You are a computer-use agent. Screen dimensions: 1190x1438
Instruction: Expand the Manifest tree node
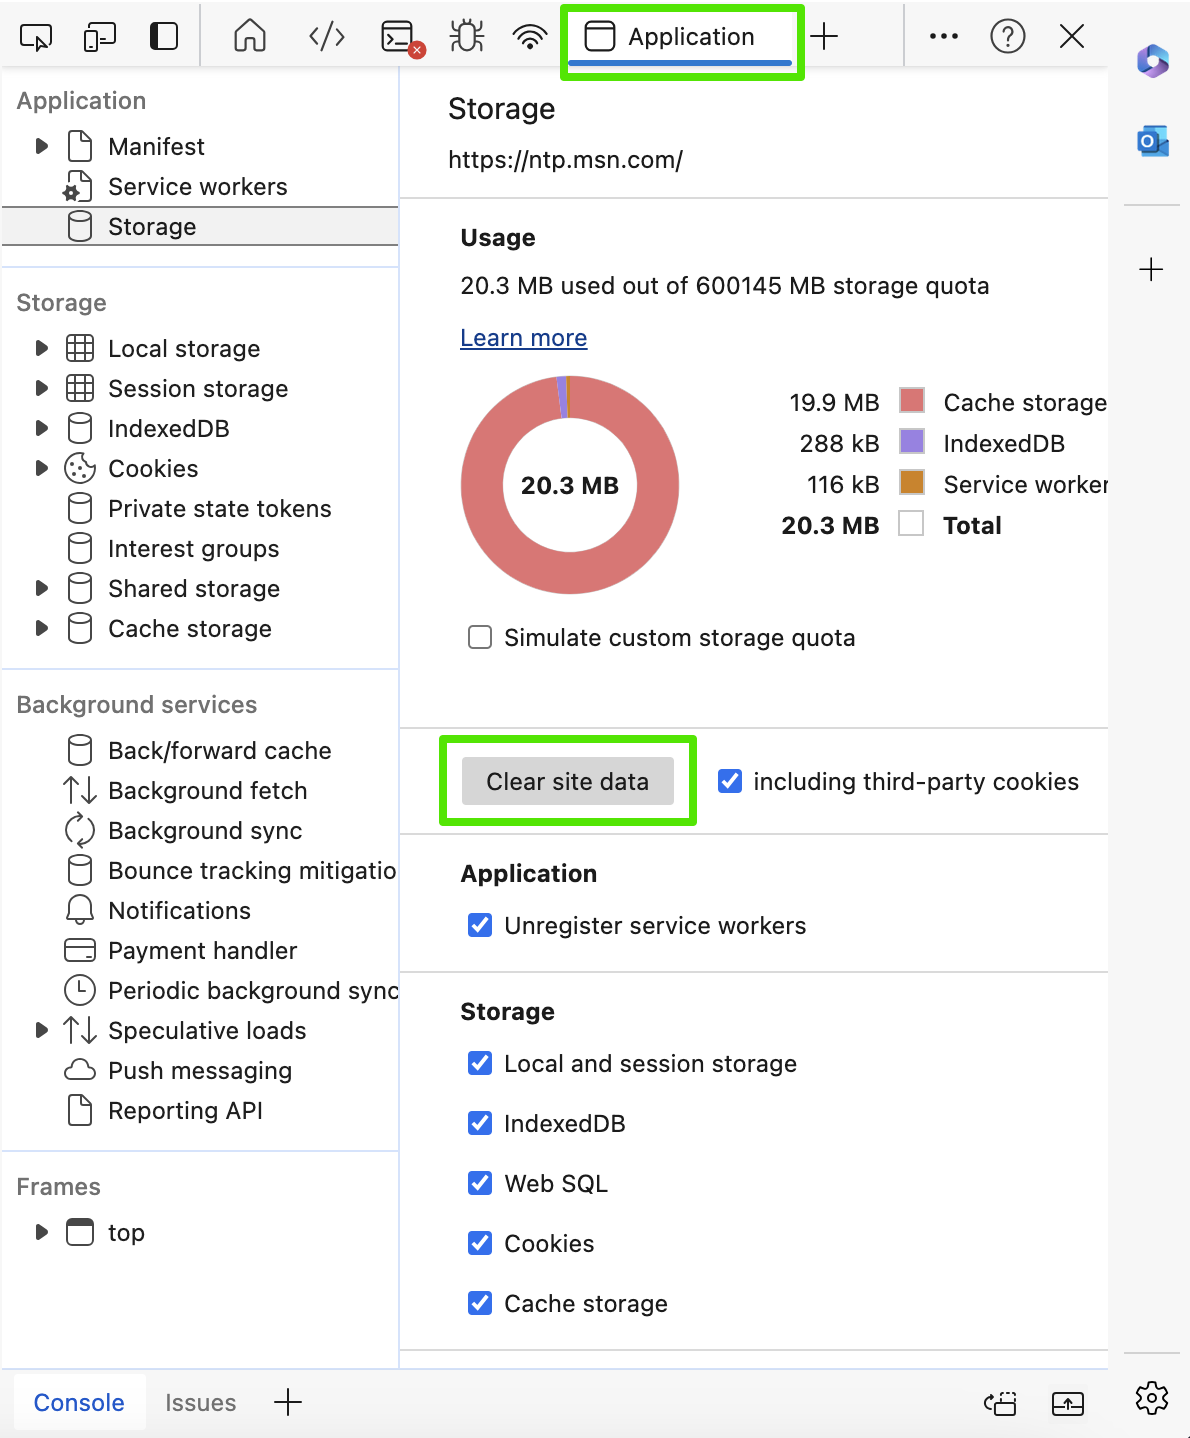click(x=41, y=146)
